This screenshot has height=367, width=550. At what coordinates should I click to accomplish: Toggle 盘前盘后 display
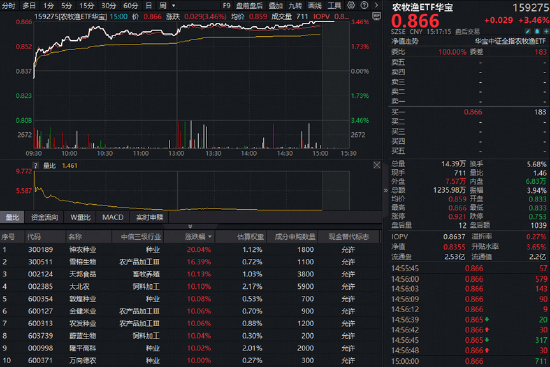(249, 6)
